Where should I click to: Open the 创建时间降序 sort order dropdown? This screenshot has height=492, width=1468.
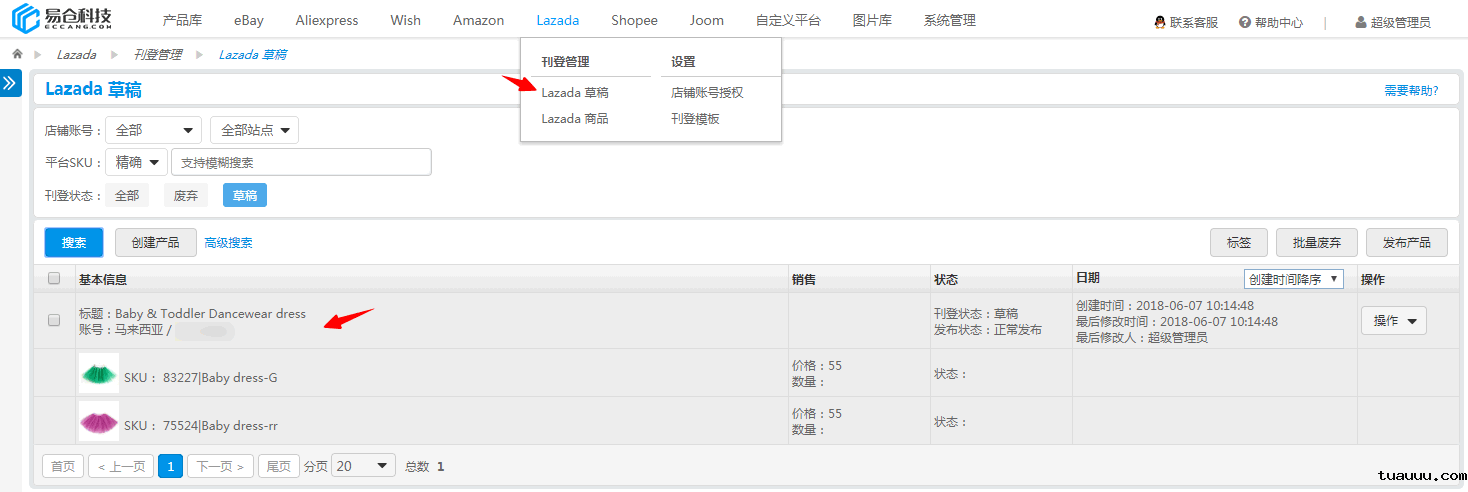tap(1293, 279)
